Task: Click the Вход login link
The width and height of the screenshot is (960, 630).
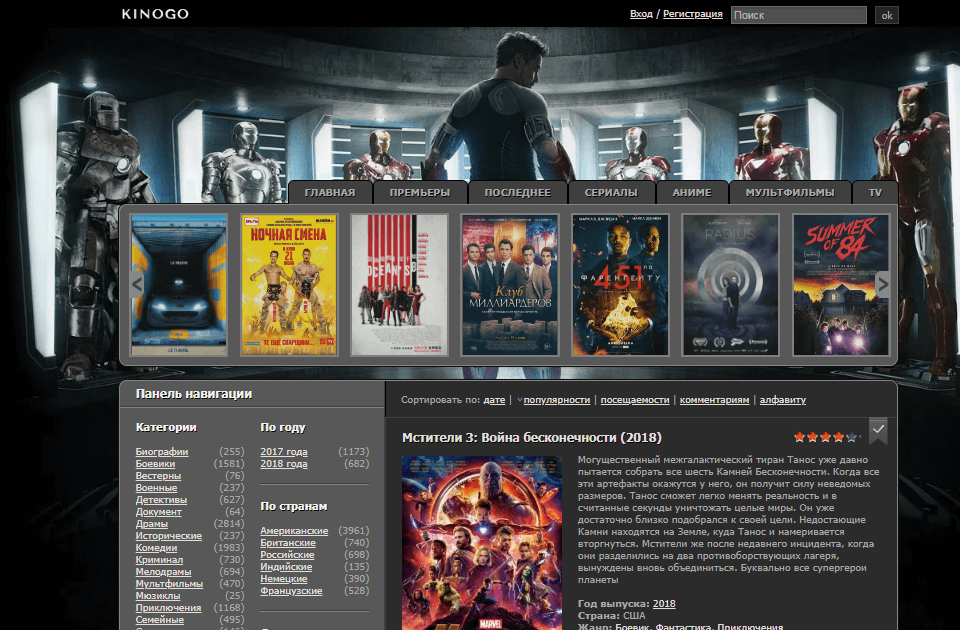Action: point(641,14)
